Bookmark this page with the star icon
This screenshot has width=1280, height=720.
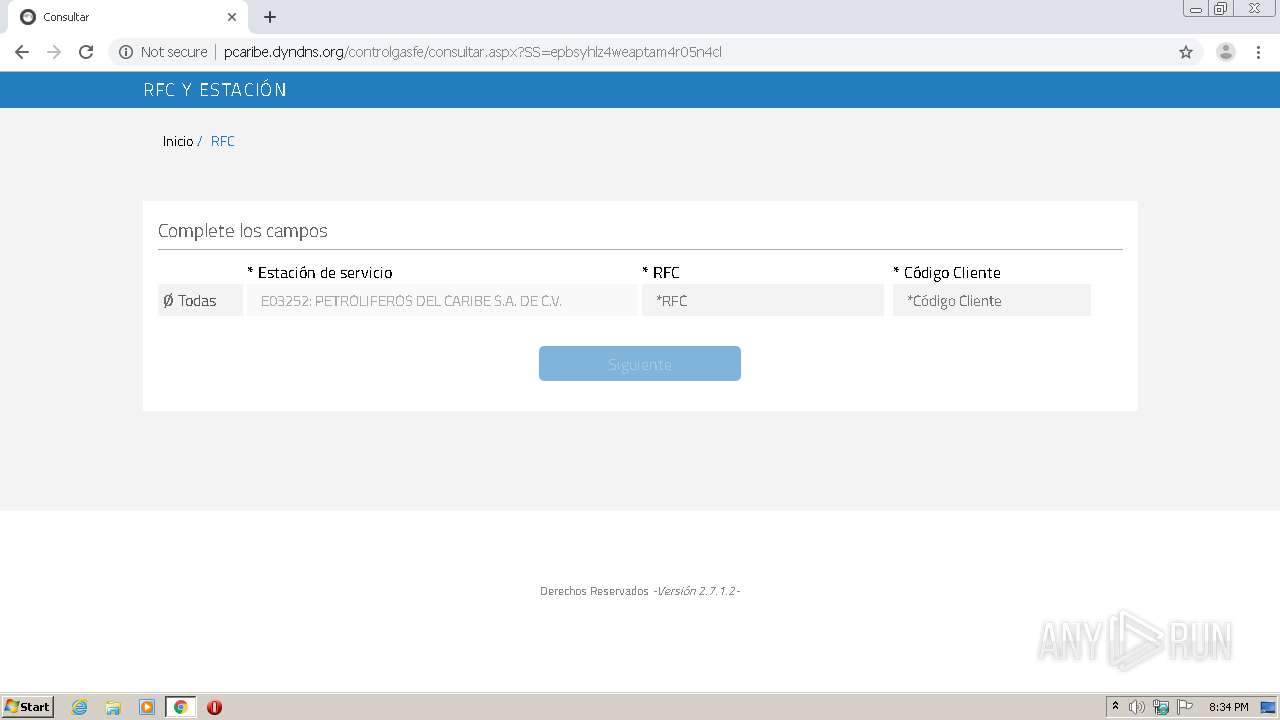tap(1186, 52)
